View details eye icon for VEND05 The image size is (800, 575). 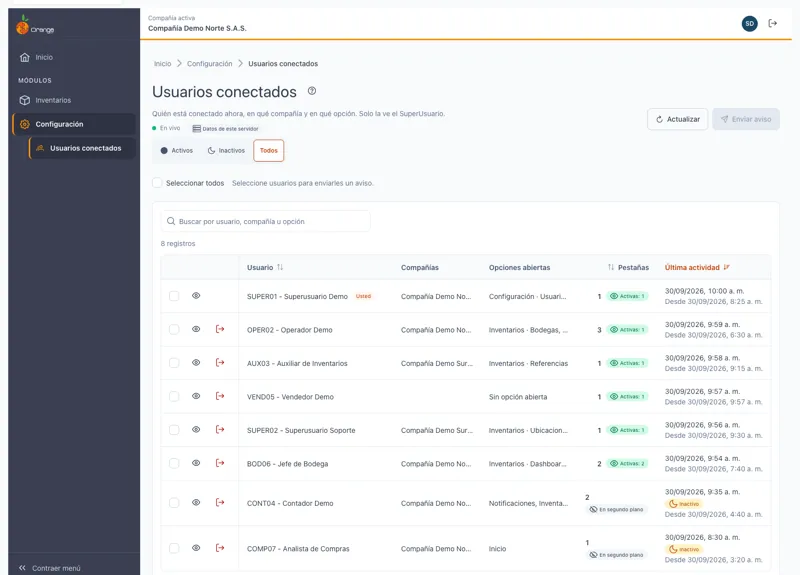point(196,396)
